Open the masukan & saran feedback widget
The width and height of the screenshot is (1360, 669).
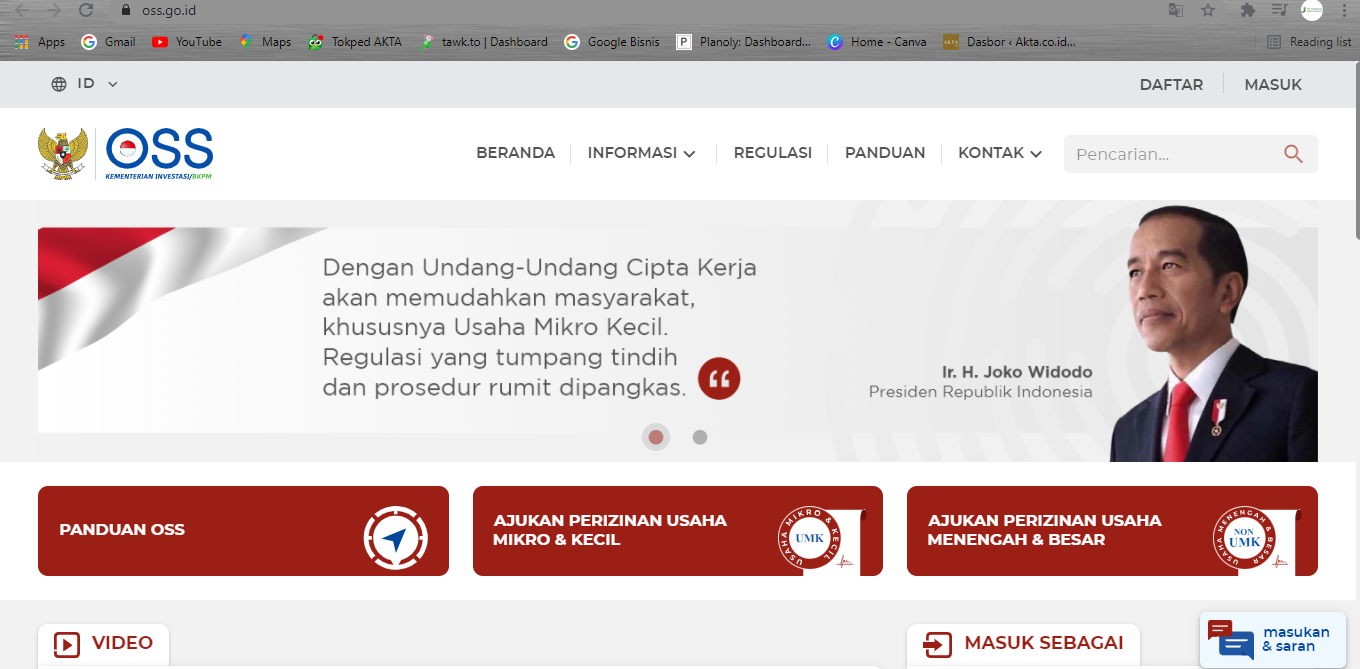[x=1270, y=639]
